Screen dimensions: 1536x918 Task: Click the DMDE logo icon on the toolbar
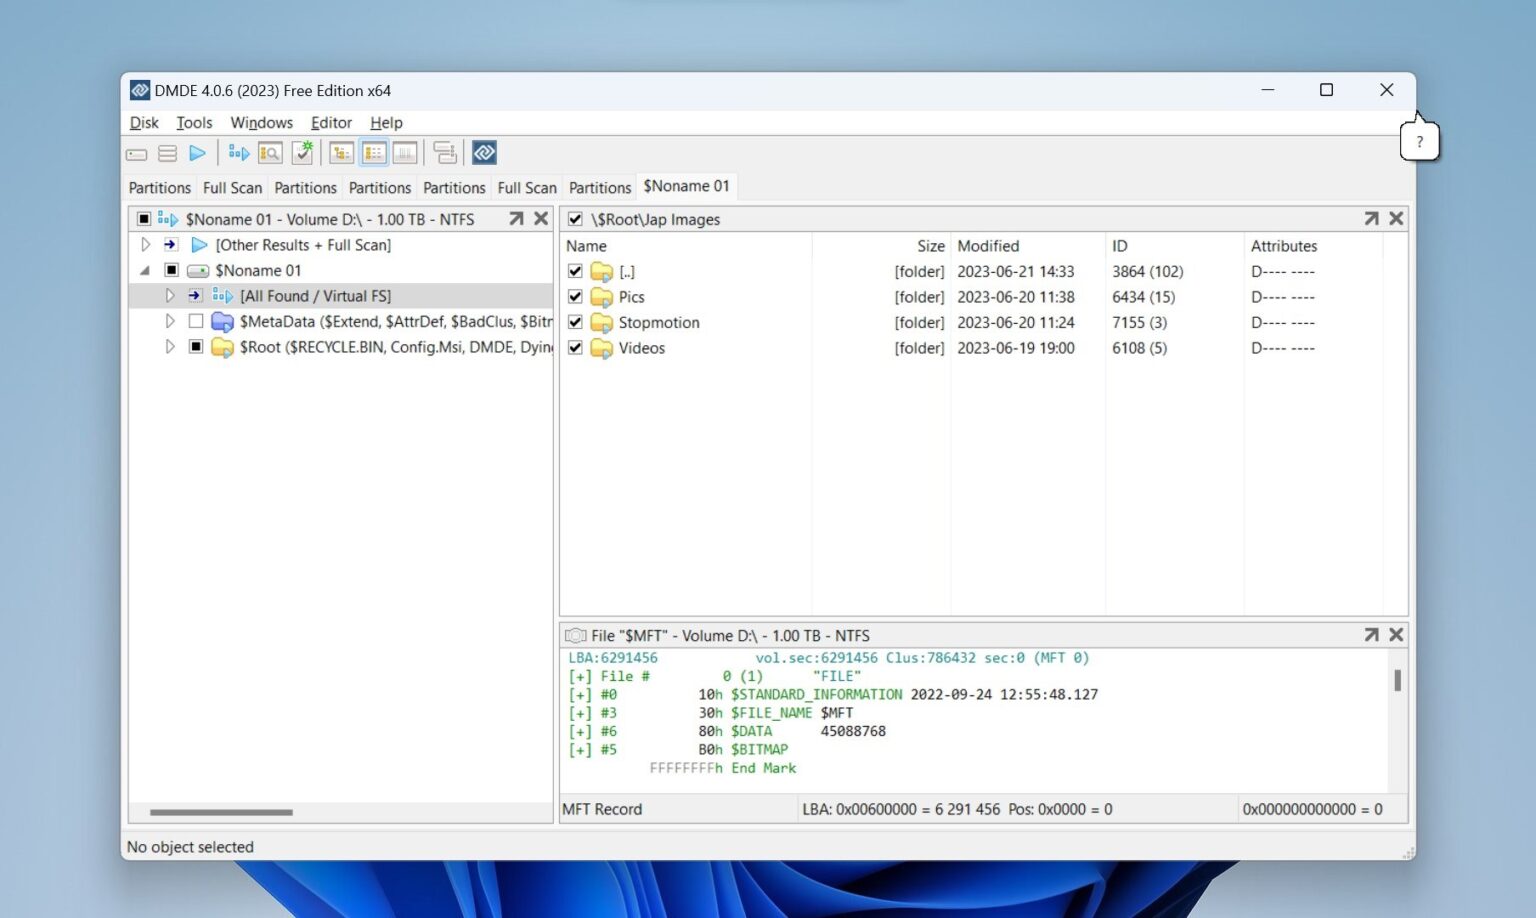click(x=484, y=152)
